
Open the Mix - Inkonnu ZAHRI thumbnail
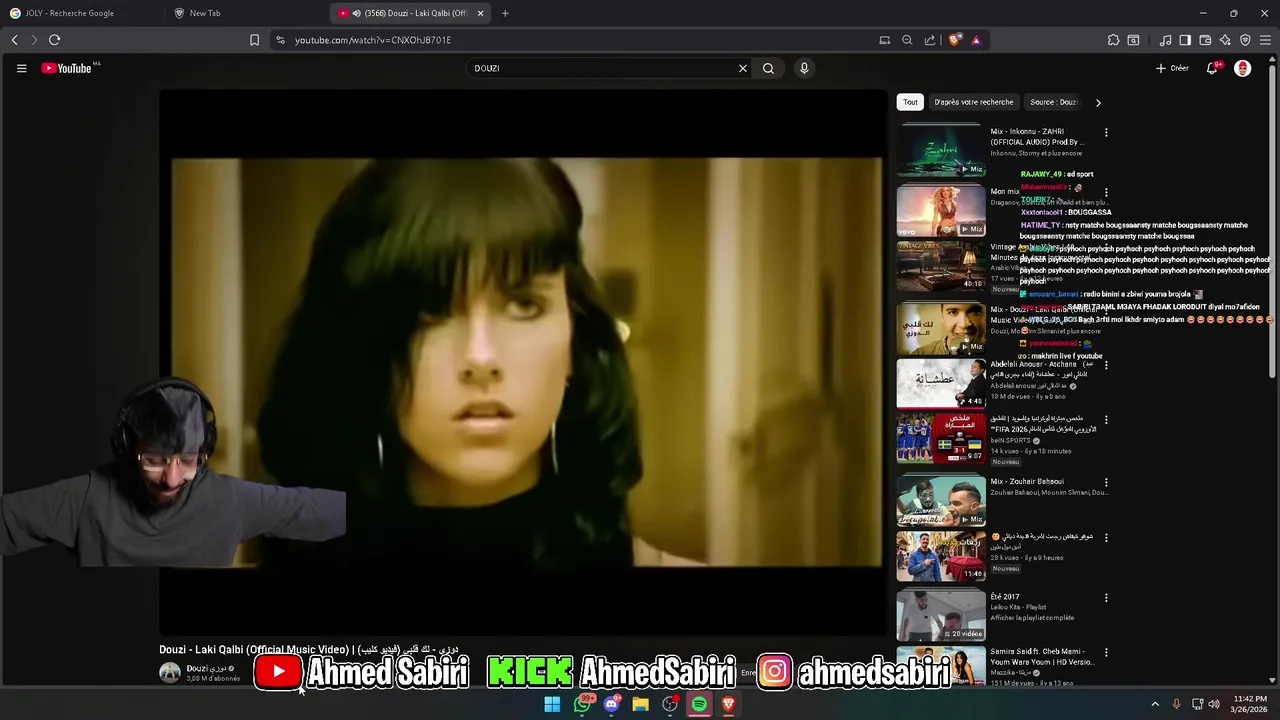coord(941,150)
